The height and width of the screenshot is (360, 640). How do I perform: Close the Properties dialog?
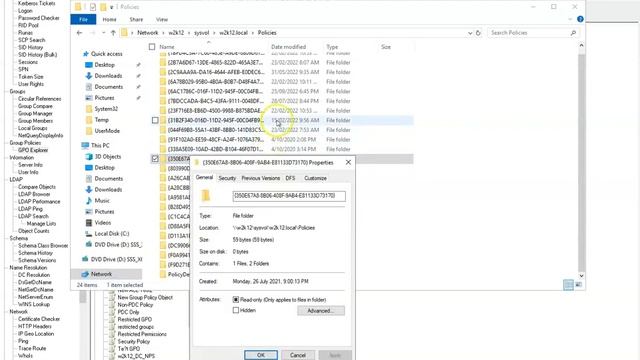[x=348, y=162]
